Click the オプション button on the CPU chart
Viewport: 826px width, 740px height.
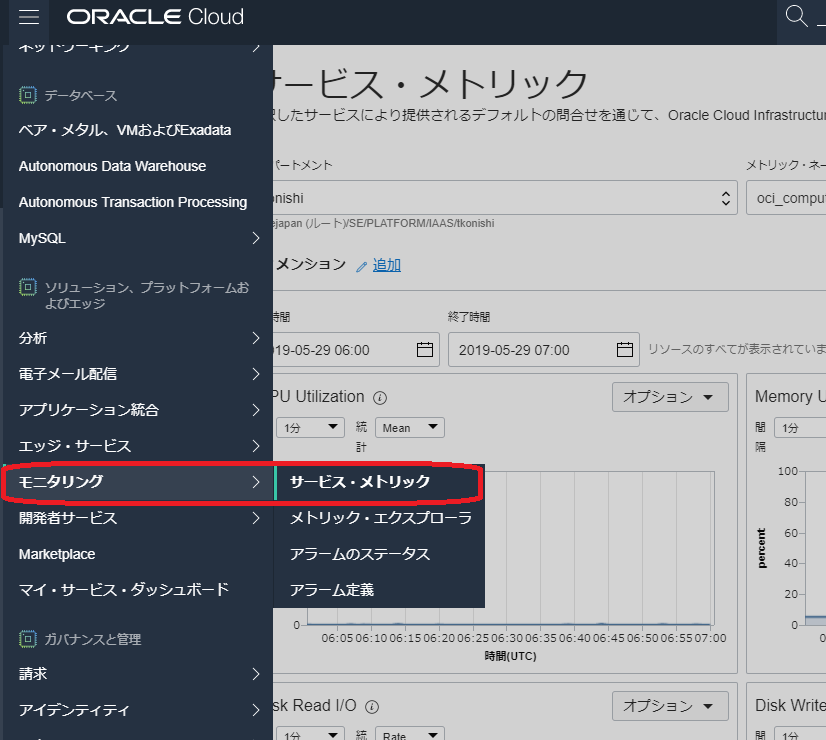coord(669,397)
